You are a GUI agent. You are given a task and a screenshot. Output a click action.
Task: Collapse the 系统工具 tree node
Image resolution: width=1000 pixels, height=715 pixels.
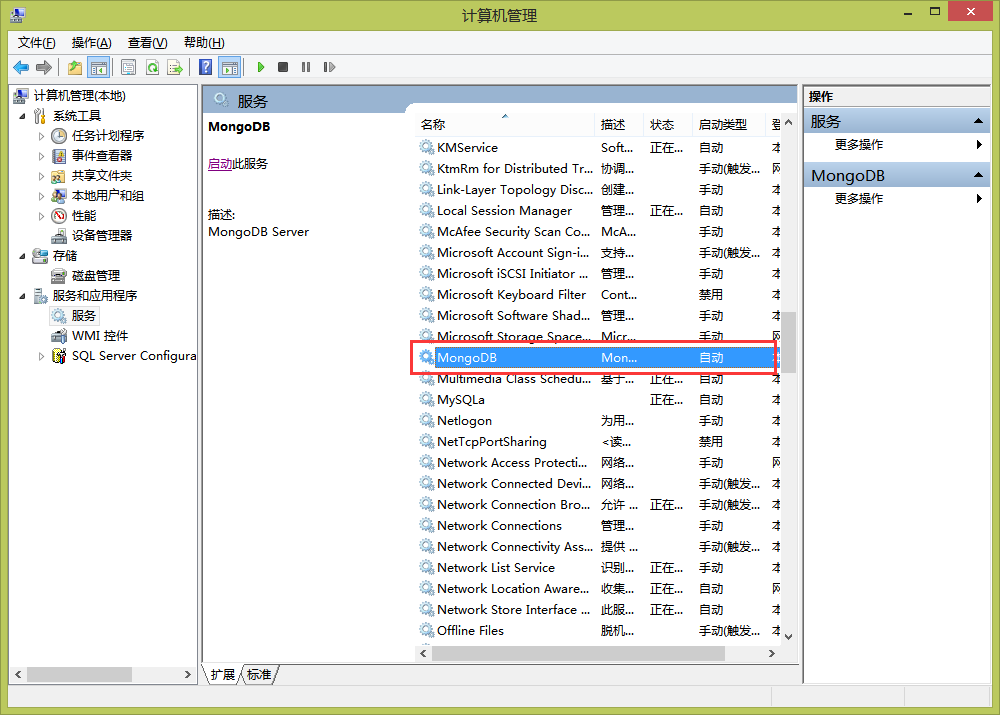22,116
